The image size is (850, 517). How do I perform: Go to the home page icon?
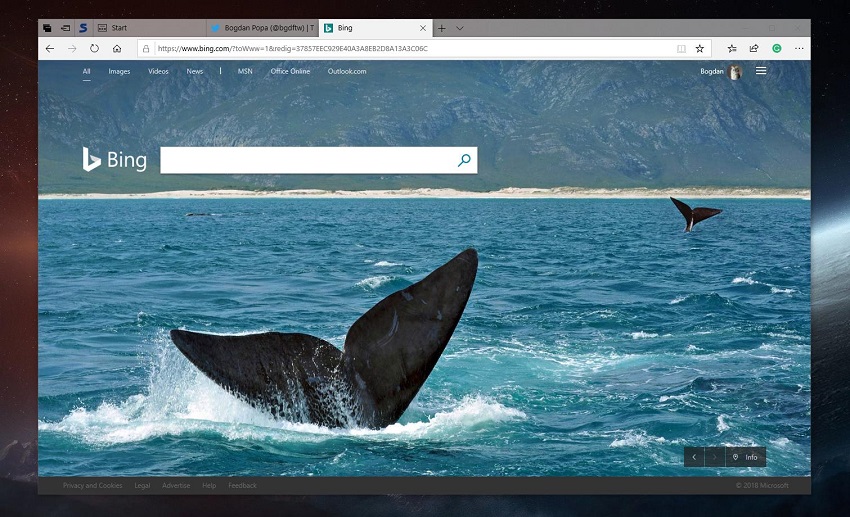(x=117, y=48)
